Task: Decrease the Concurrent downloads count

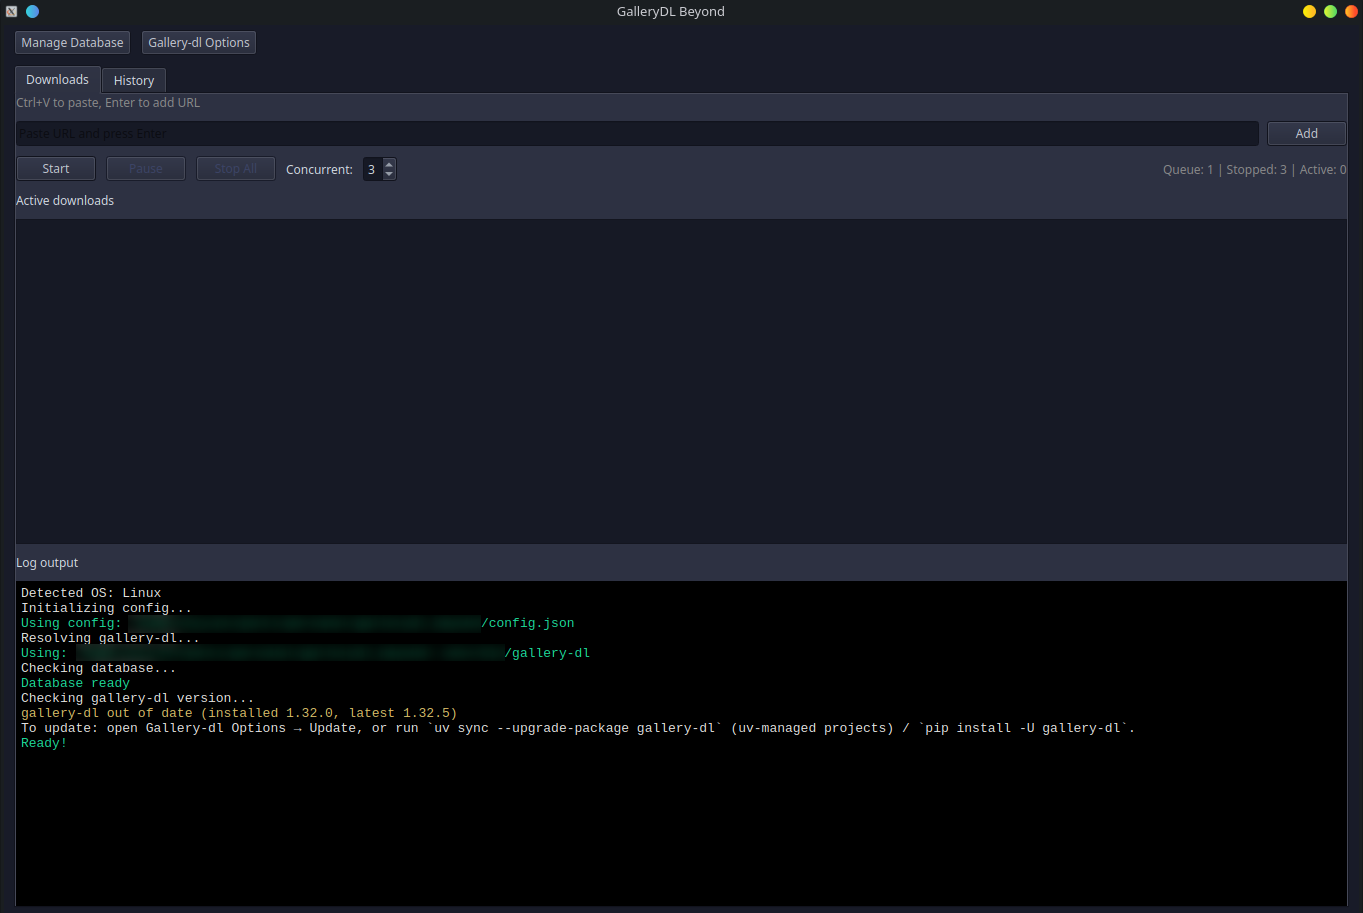Action: tap(389, 175)
